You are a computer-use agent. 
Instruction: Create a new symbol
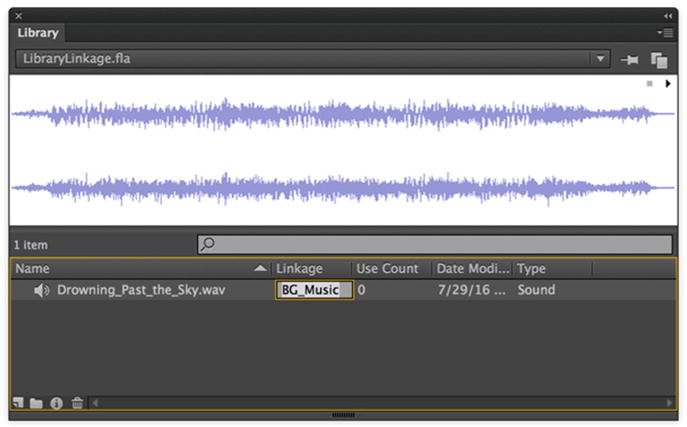click(18, 402)
